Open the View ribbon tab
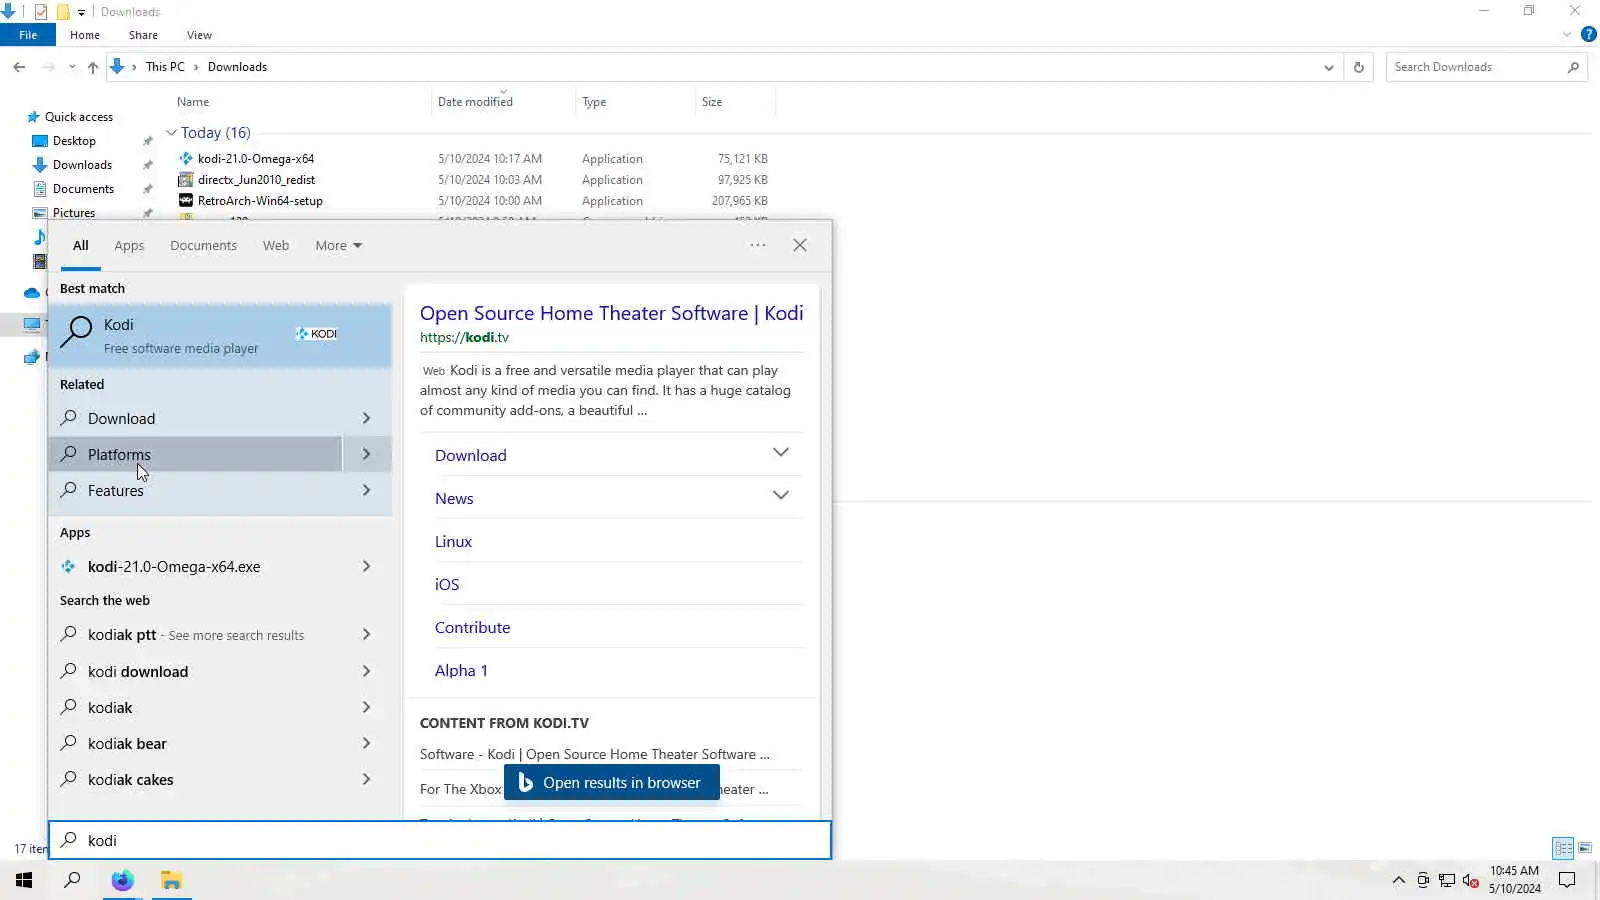This screenshot has width=1600, height=900. coord(199,35)
